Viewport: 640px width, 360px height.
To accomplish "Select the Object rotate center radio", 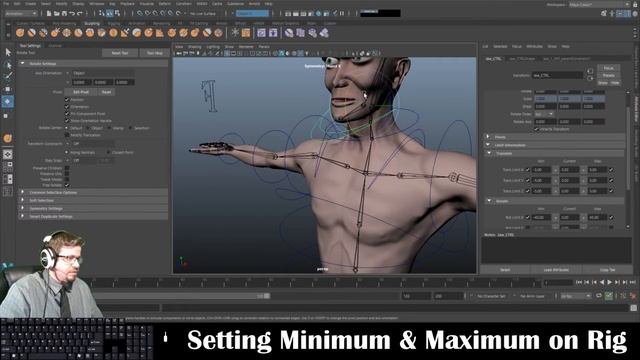I will [89, 128].
